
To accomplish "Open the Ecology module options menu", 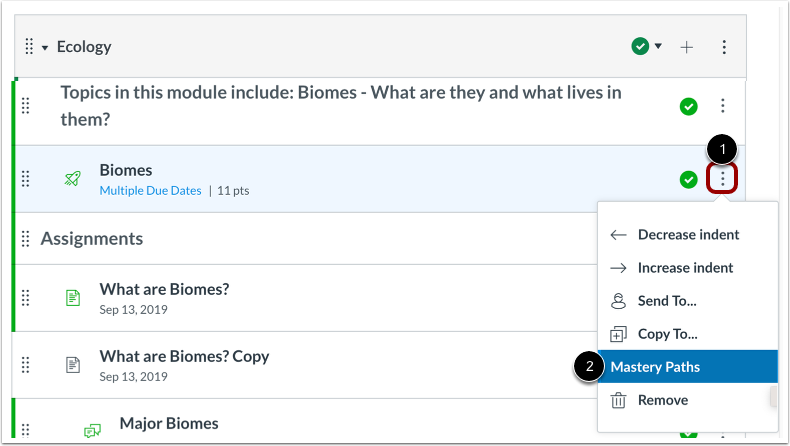I will coord(724,47).
